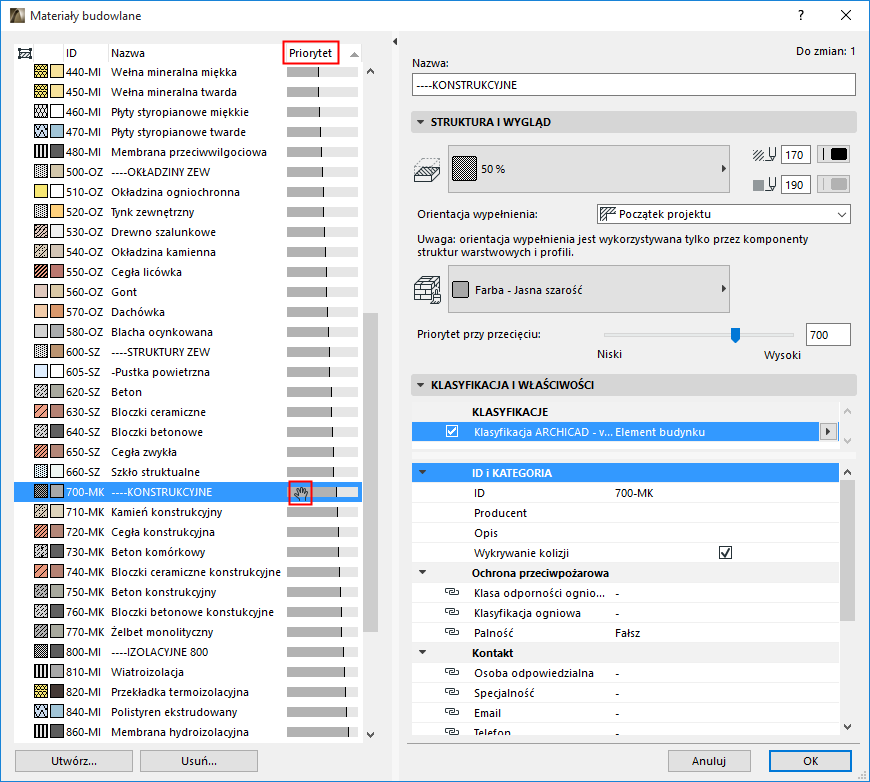Image resolution: width=870 pixels, height=782 pixels.
Task: Click the link icon beside Email
Action: pos(452,712)
